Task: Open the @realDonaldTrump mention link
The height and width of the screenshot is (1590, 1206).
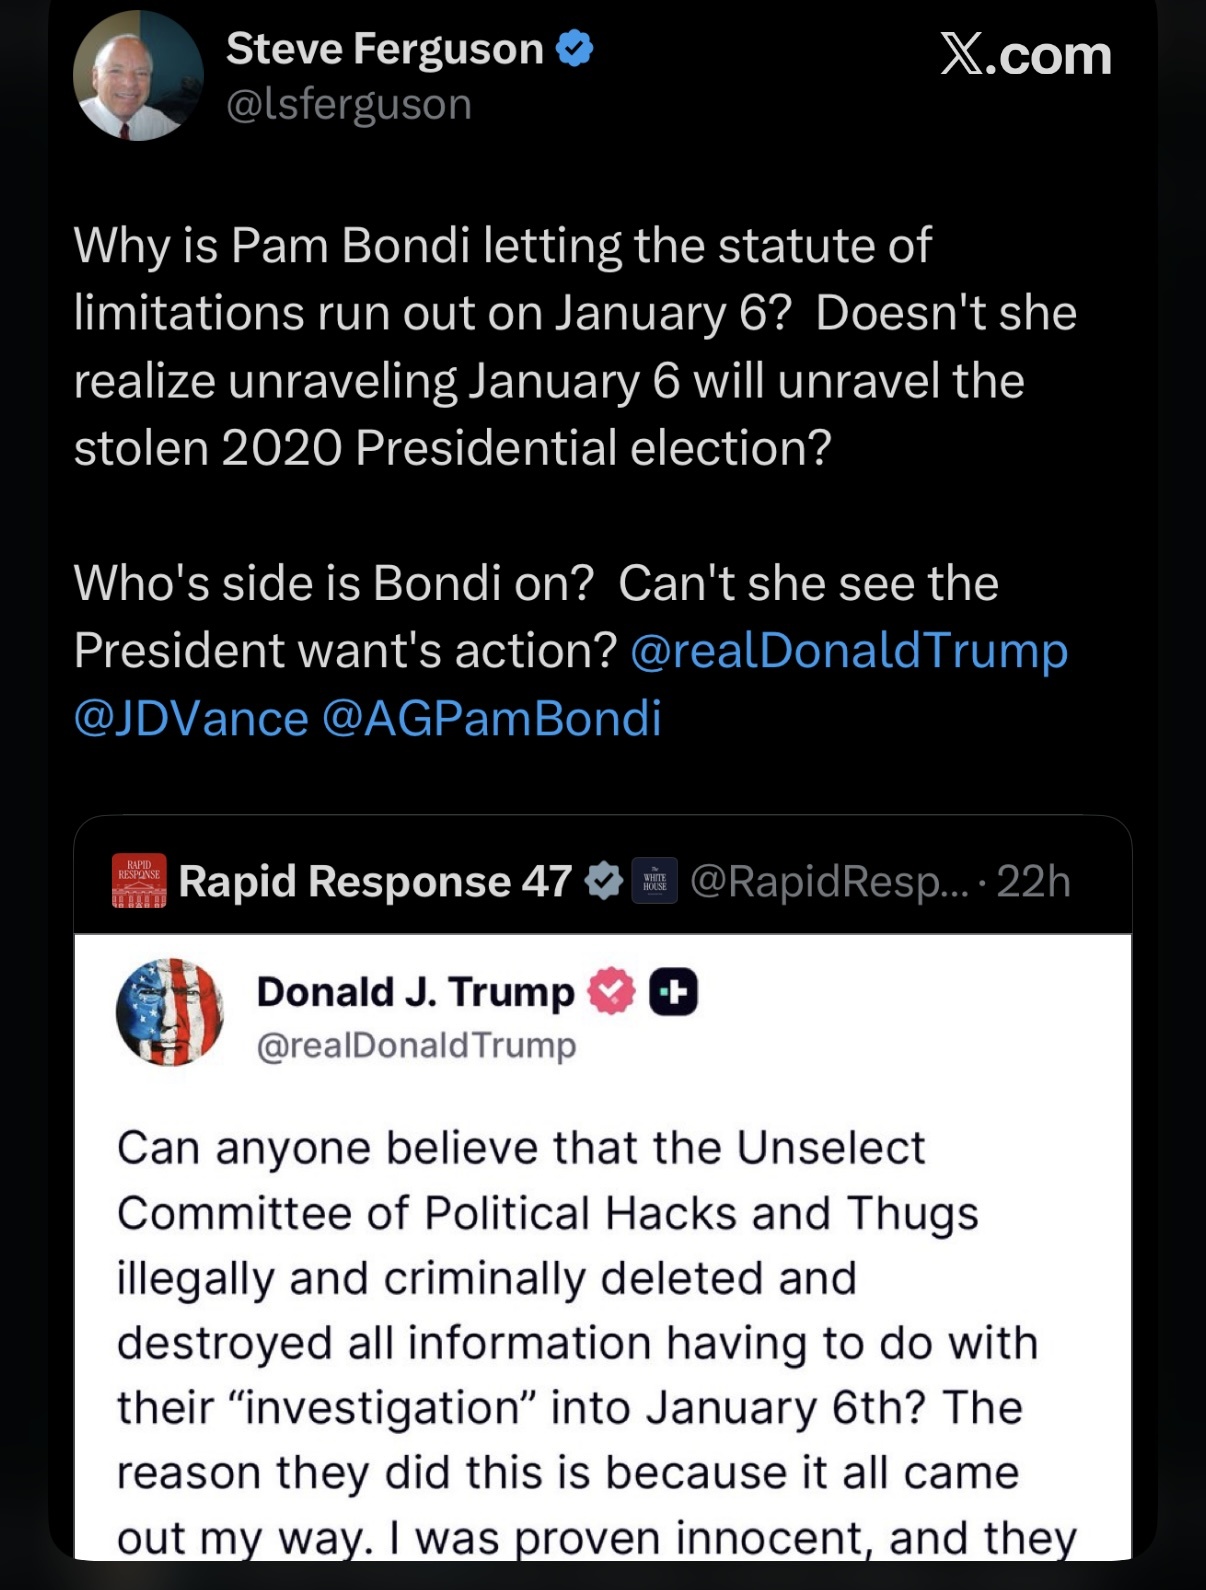Action: point(849,651)
